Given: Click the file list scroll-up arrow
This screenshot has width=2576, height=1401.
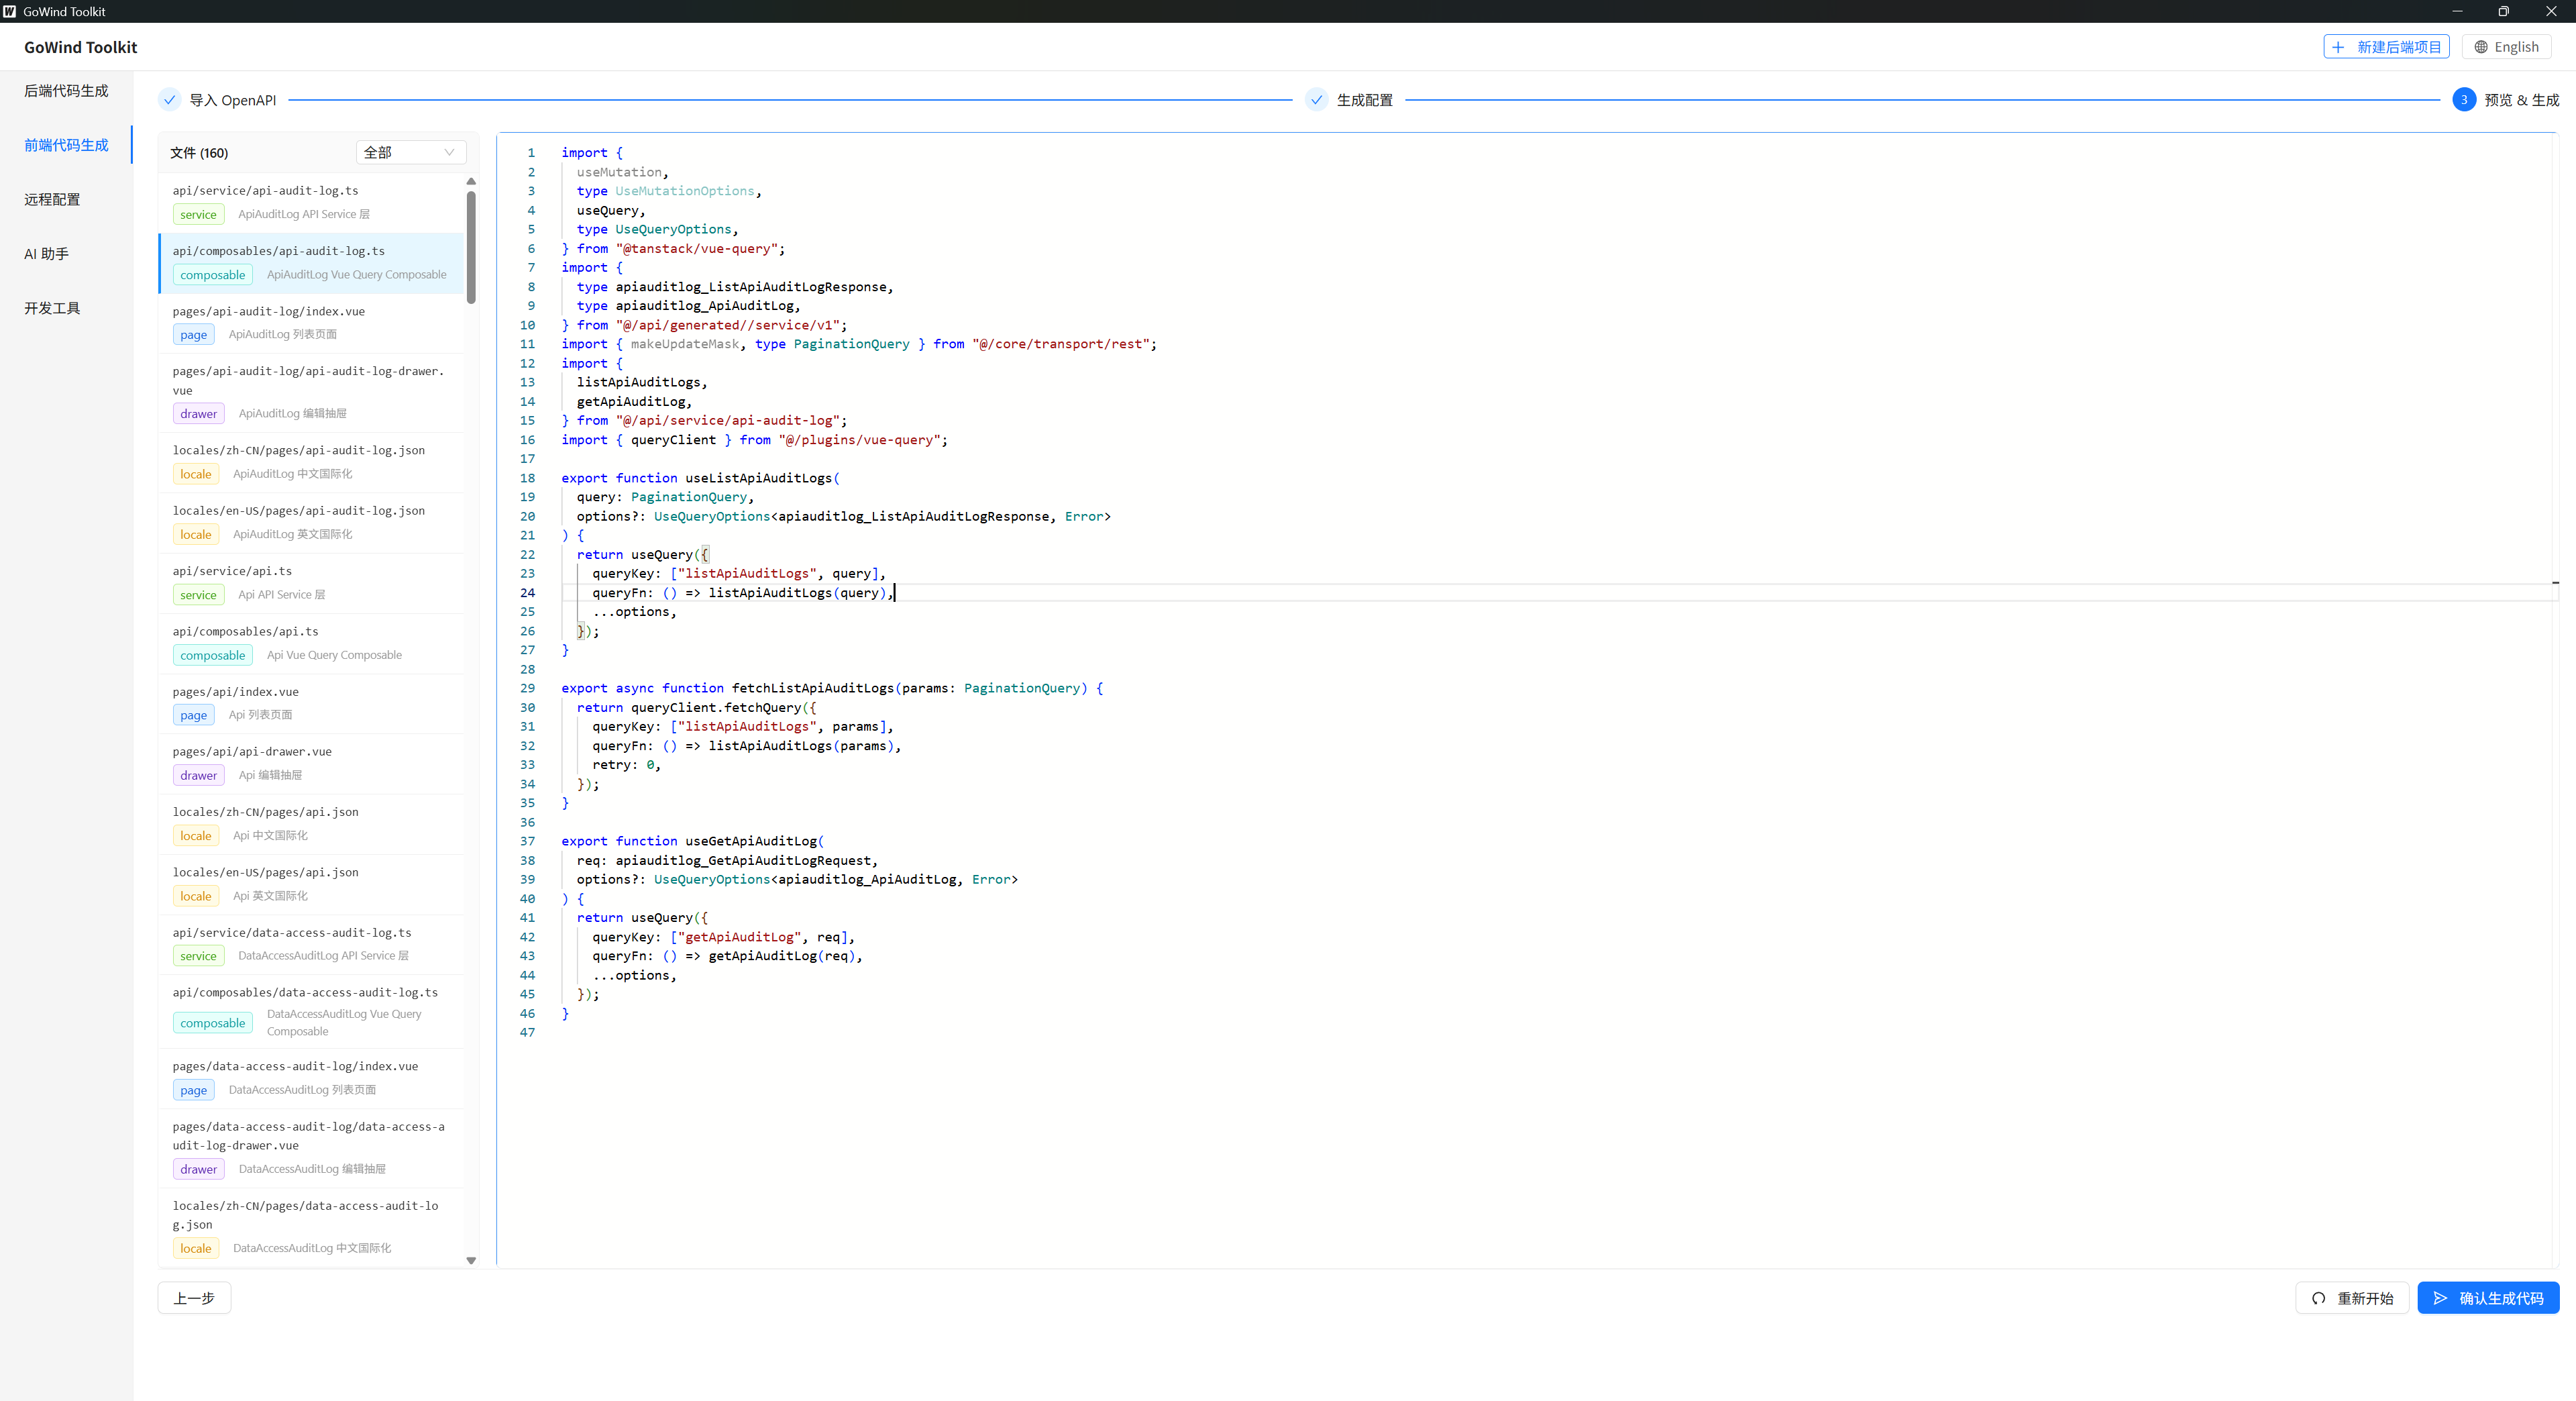Looking at the screenshot, I should click(x=471, y=181).
